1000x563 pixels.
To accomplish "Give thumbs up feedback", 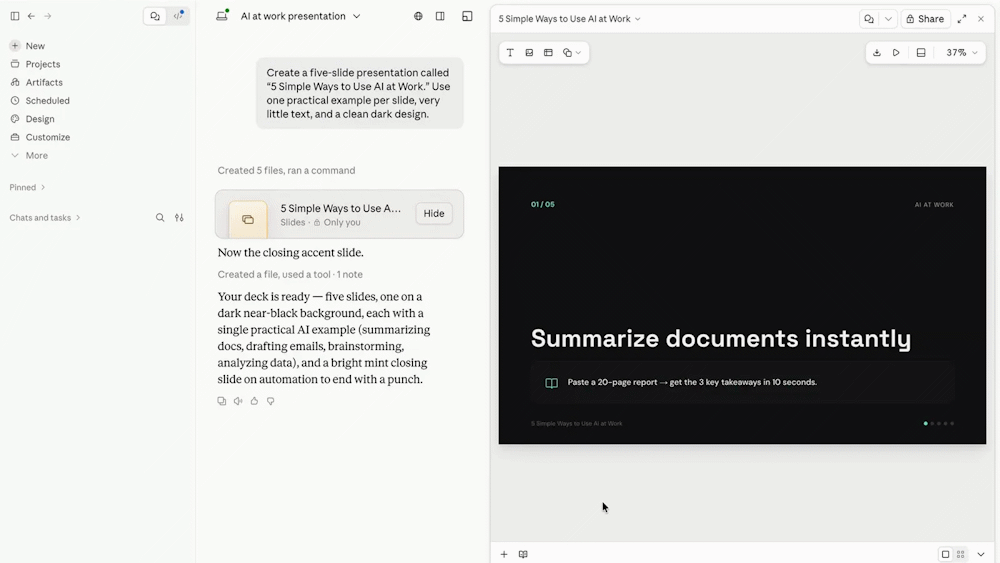I will (254, 401).
